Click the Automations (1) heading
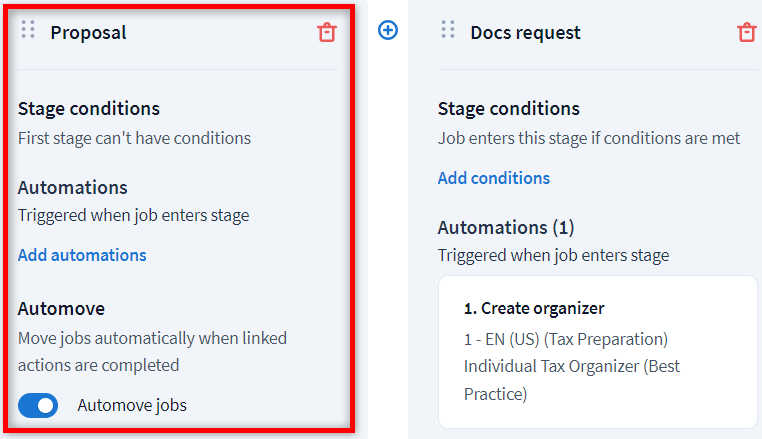 (x=506, y=227)
